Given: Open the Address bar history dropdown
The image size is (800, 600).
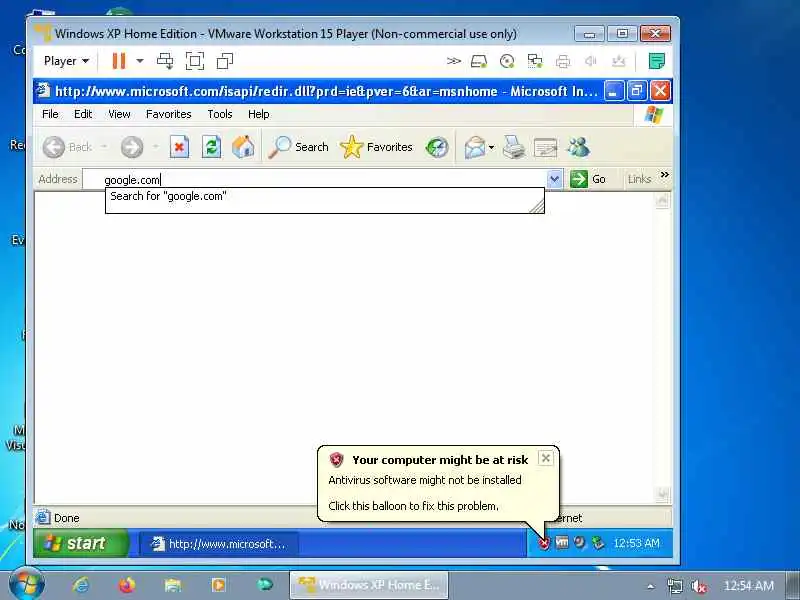Looking at the screenshot, I should (x=555, y=180).
